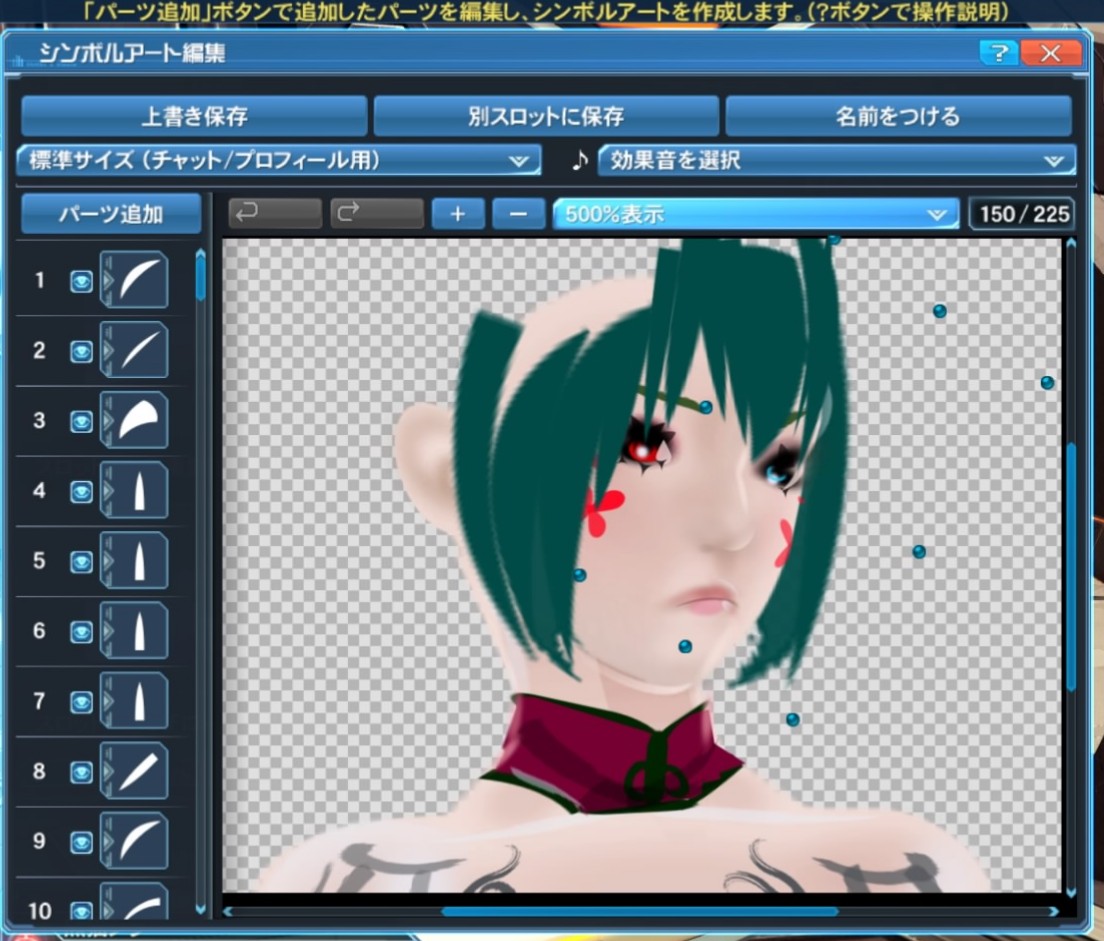Click the canvas scroll-down arrow
1104x941 pixels.
click(1071, 893)
